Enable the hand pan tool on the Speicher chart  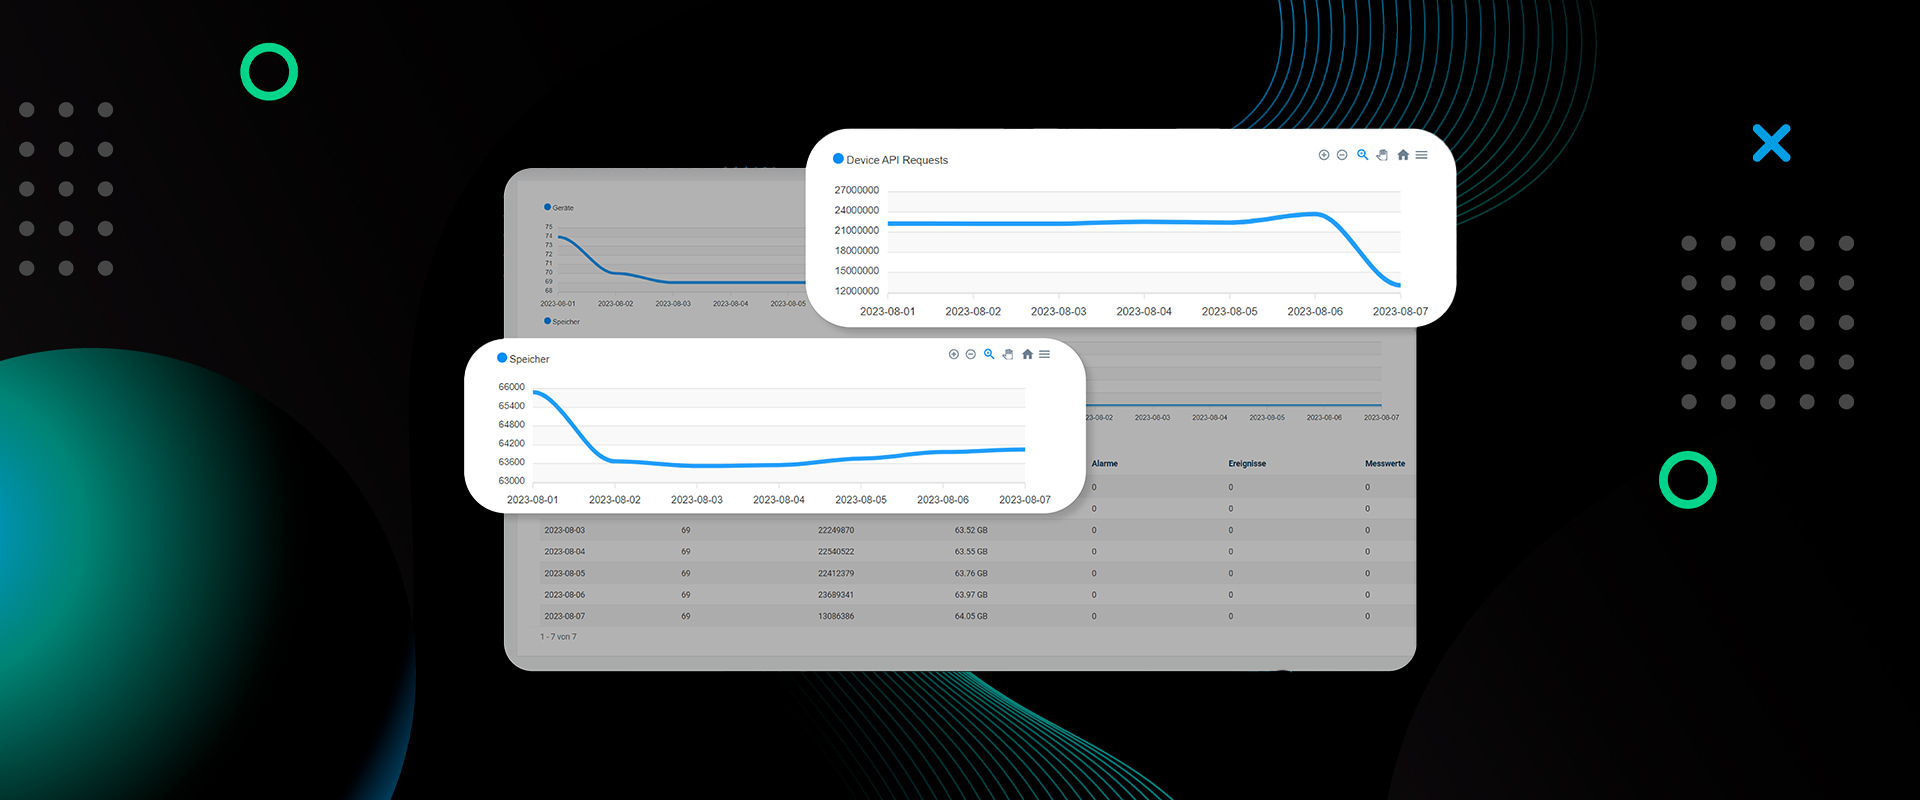(x=1008, y=354)
